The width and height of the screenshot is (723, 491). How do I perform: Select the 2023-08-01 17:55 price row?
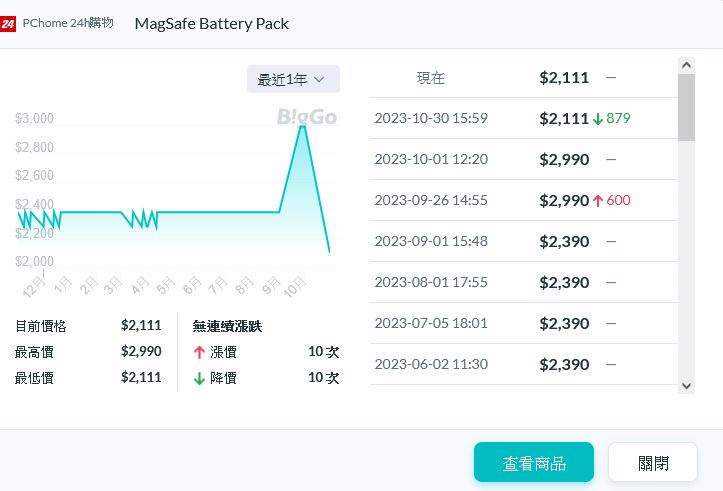520,282
